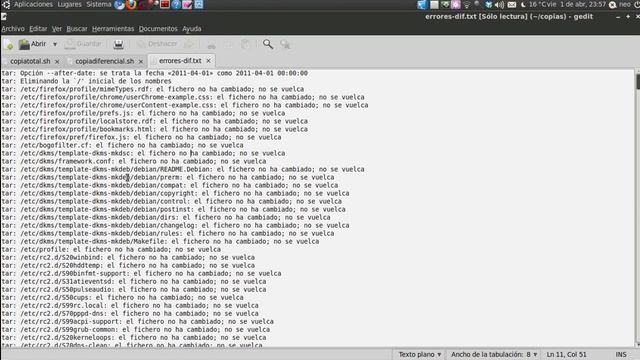Close the copiatotal.sh tab
The image size is (640, 360).
pyautogui.click(x=57, y=61)
